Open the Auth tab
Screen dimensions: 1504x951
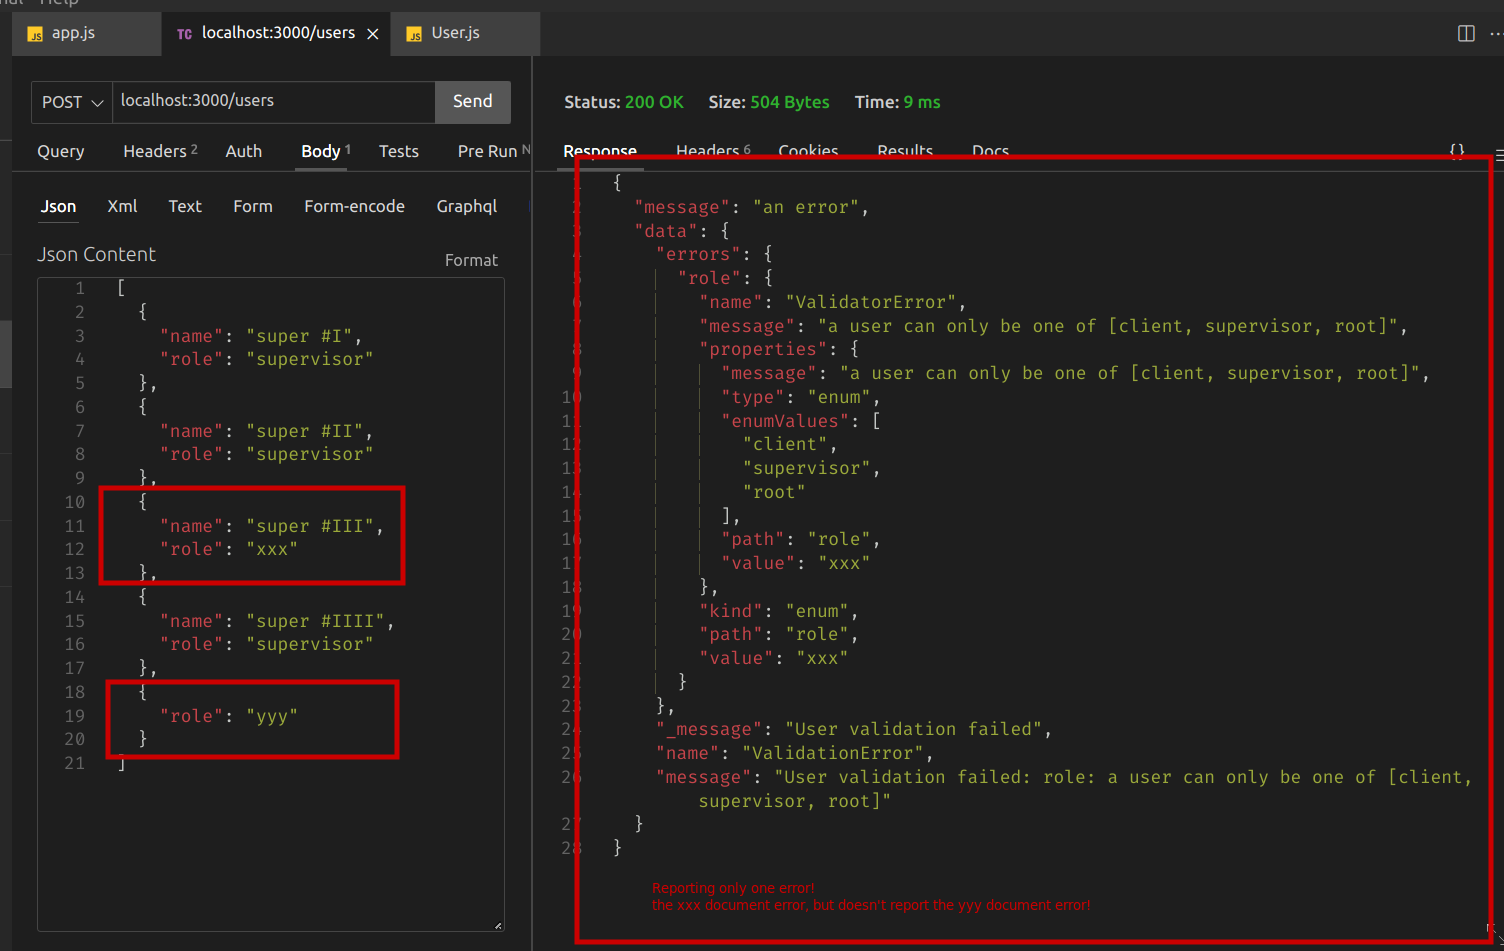pos(244,151)
